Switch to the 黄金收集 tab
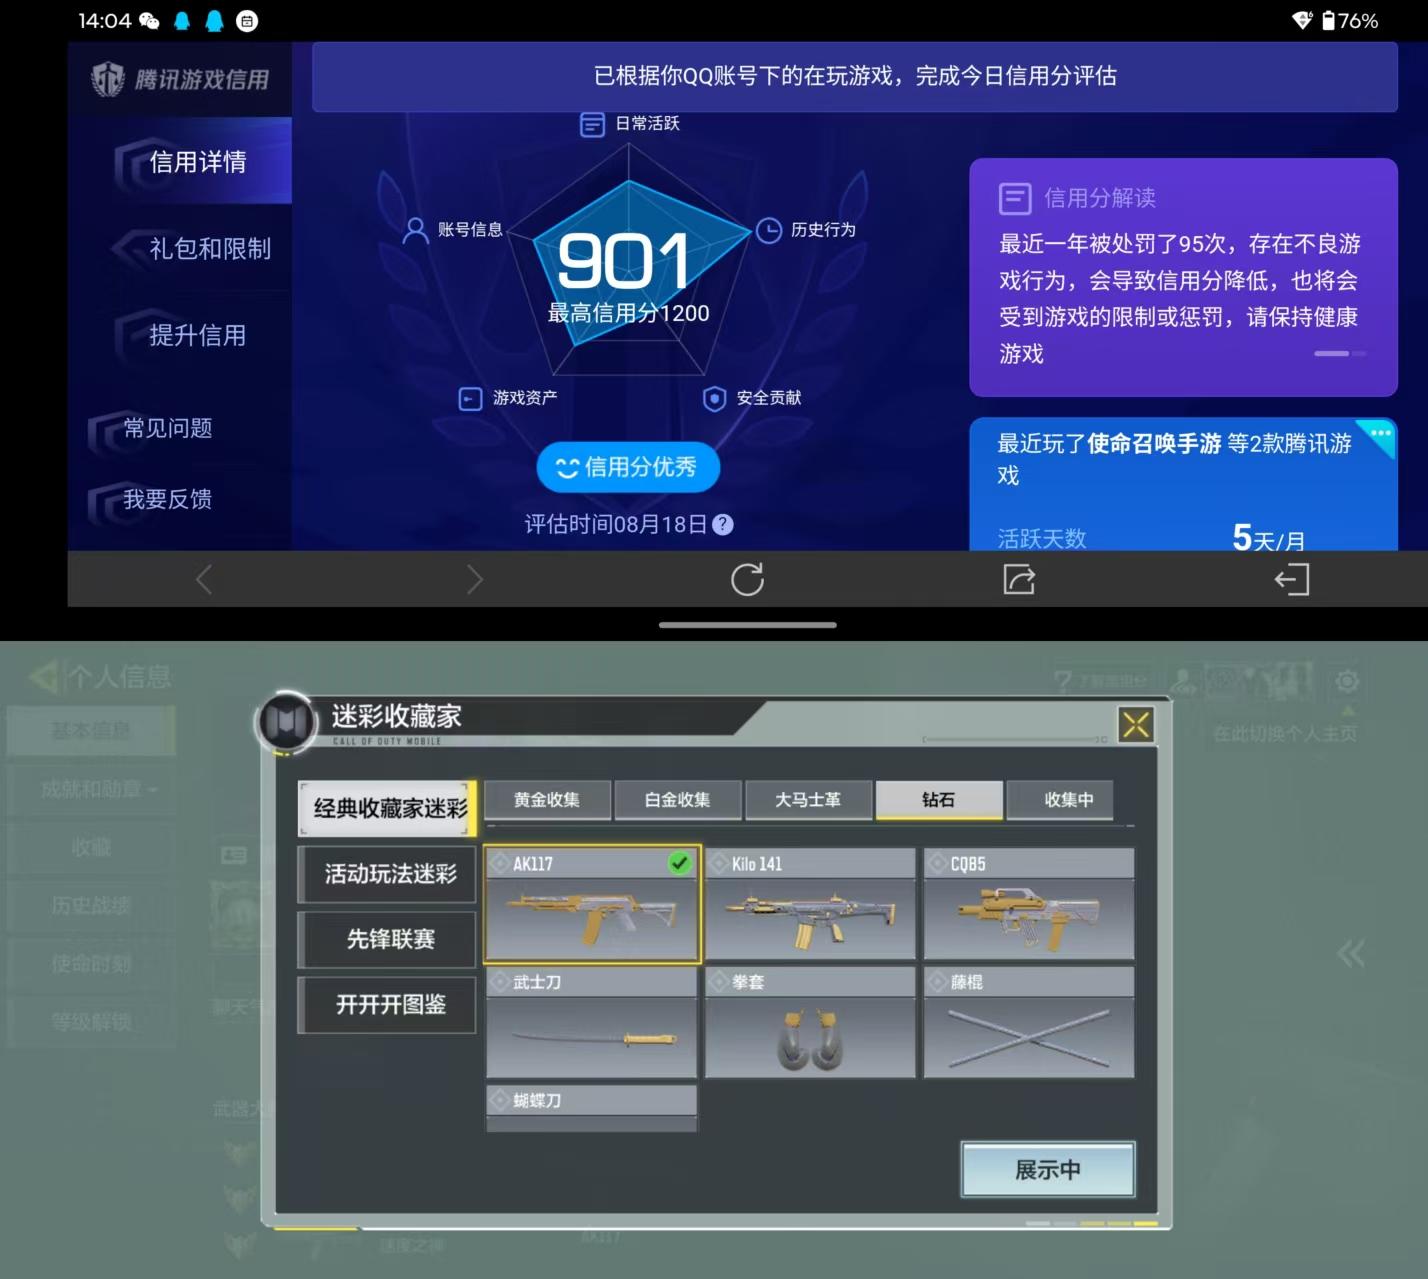This screenshot has height=1279, width=1428. click(x=547, y=800)
